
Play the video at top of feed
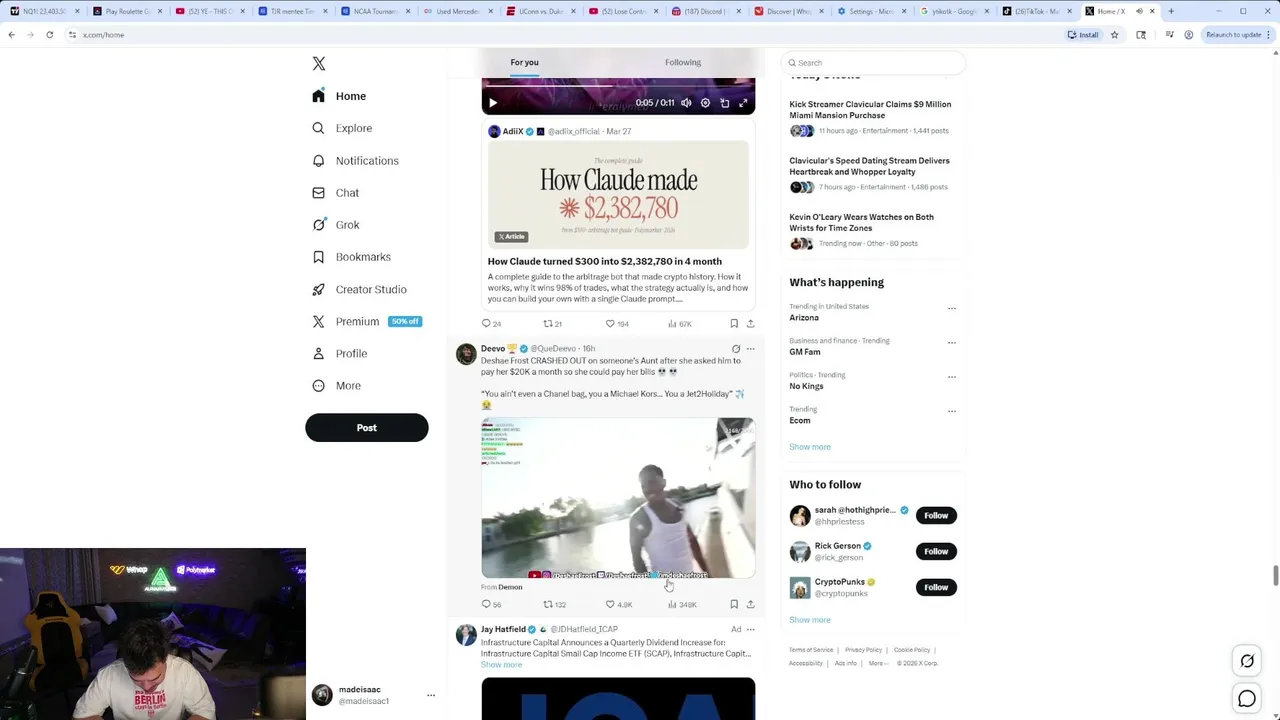pyautogui.click(x=492, y=102)
